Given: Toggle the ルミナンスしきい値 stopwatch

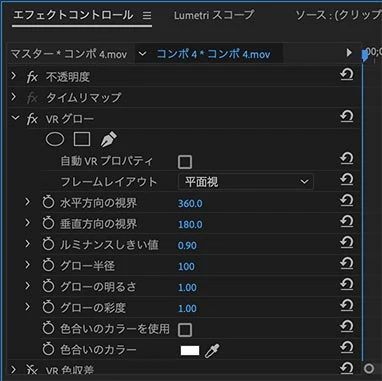Looking at the screenshot, I should [x=48, y=244].
